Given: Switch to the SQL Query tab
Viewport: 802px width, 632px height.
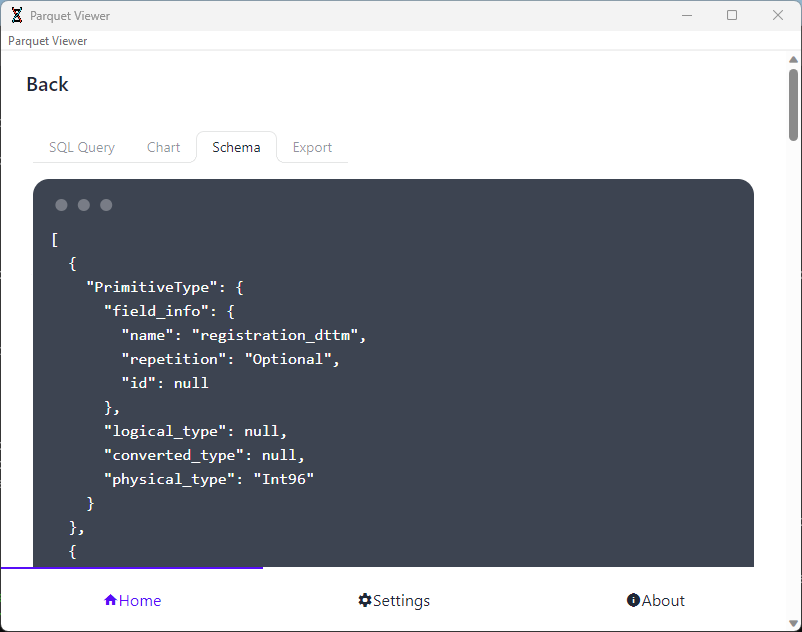Looking at the screenshot, I should (82, 147).
